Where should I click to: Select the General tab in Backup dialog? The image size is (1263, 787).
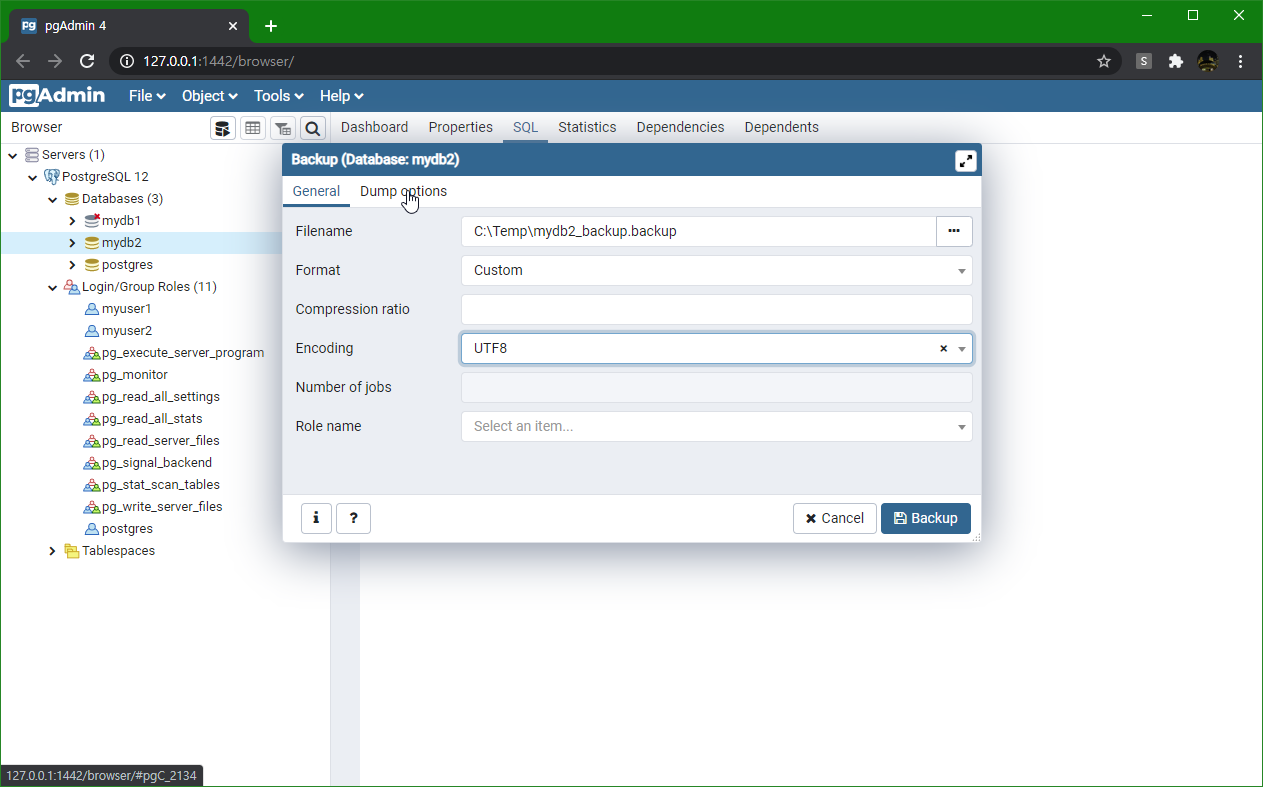[x=316, y=191]
